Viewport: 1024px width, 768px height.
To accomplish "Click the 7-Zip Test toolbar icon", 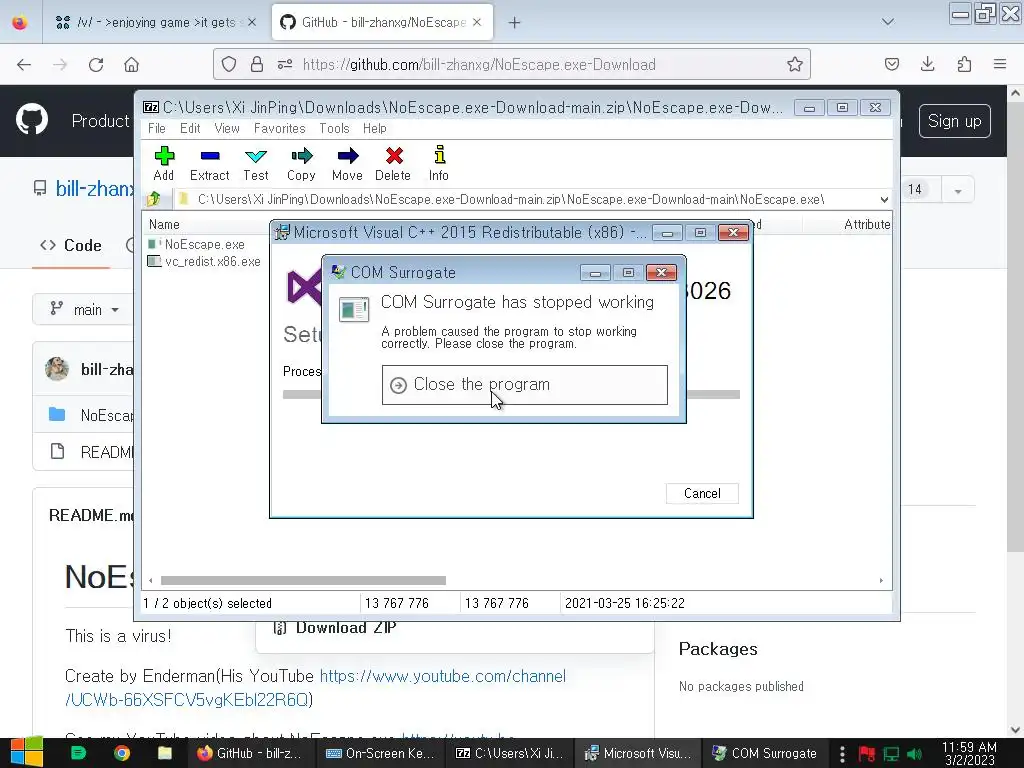I will [x=255, y=163].
